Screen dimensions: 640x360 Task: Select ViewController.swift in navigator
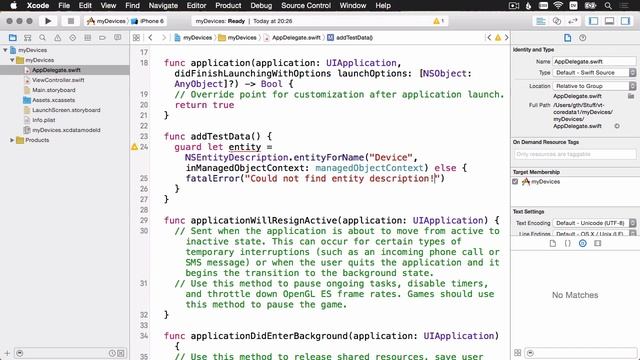coord(58,80)
